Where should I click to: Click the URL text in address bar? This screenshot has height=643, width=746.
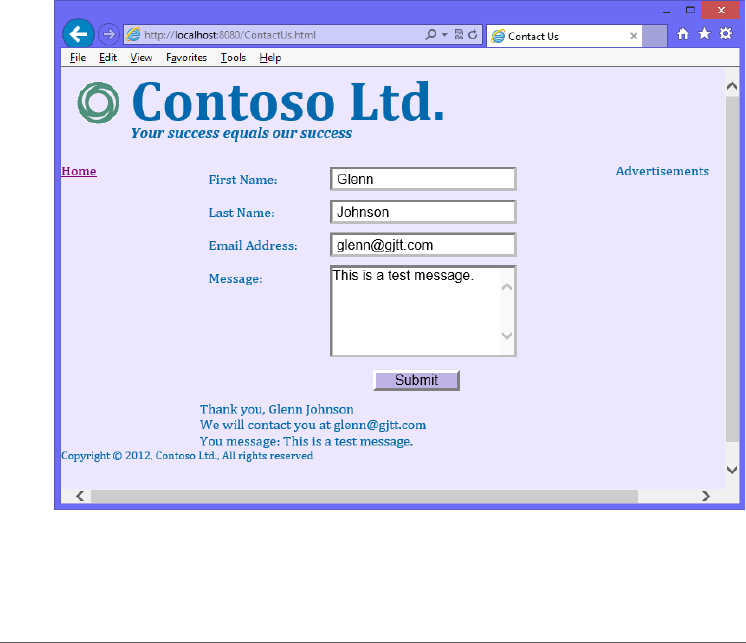(x=230, y=35)
